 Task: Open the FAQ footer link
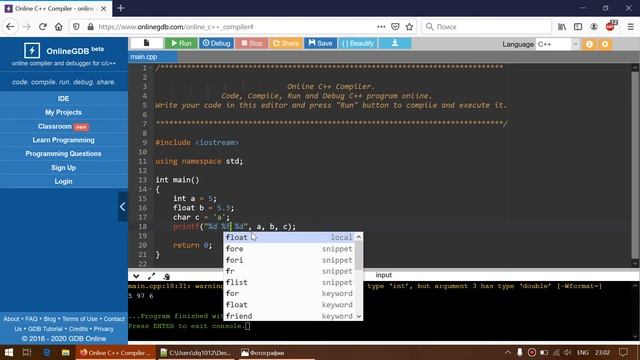coord(31,319)
